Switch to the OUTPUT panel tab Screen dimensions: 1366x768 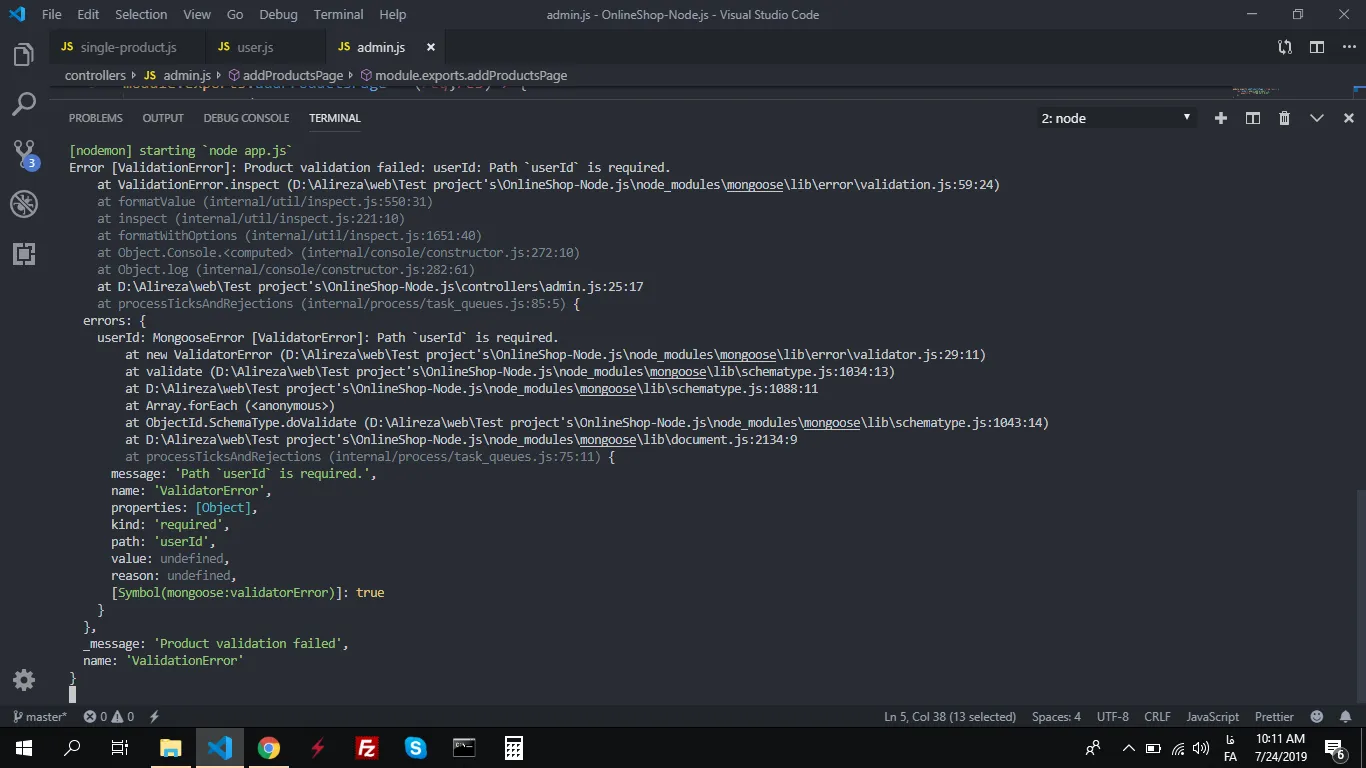pyautogui.click(x=163, y=118)
